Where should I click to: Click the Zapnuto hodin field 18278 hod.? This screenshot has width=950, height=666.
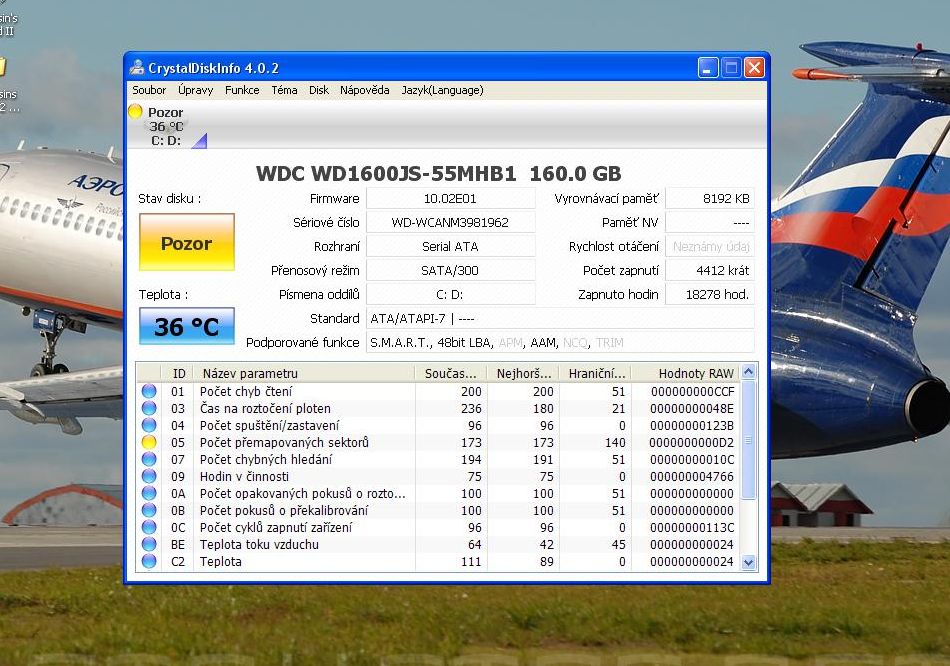pyautogui.click(x=710, y=295)
